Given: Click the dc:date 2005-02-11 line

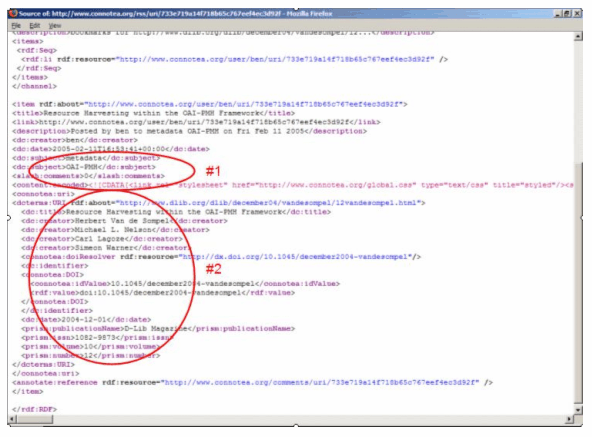Looking at the screenshot, I should click(111, 149).
